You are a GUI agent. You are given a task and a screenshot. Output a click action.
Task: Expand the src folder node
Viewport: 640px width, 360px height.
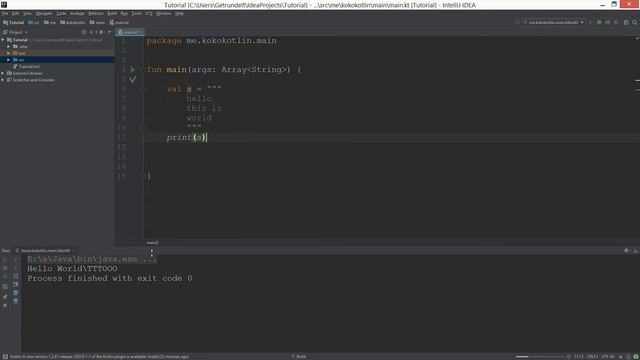(x=9, y=60)
